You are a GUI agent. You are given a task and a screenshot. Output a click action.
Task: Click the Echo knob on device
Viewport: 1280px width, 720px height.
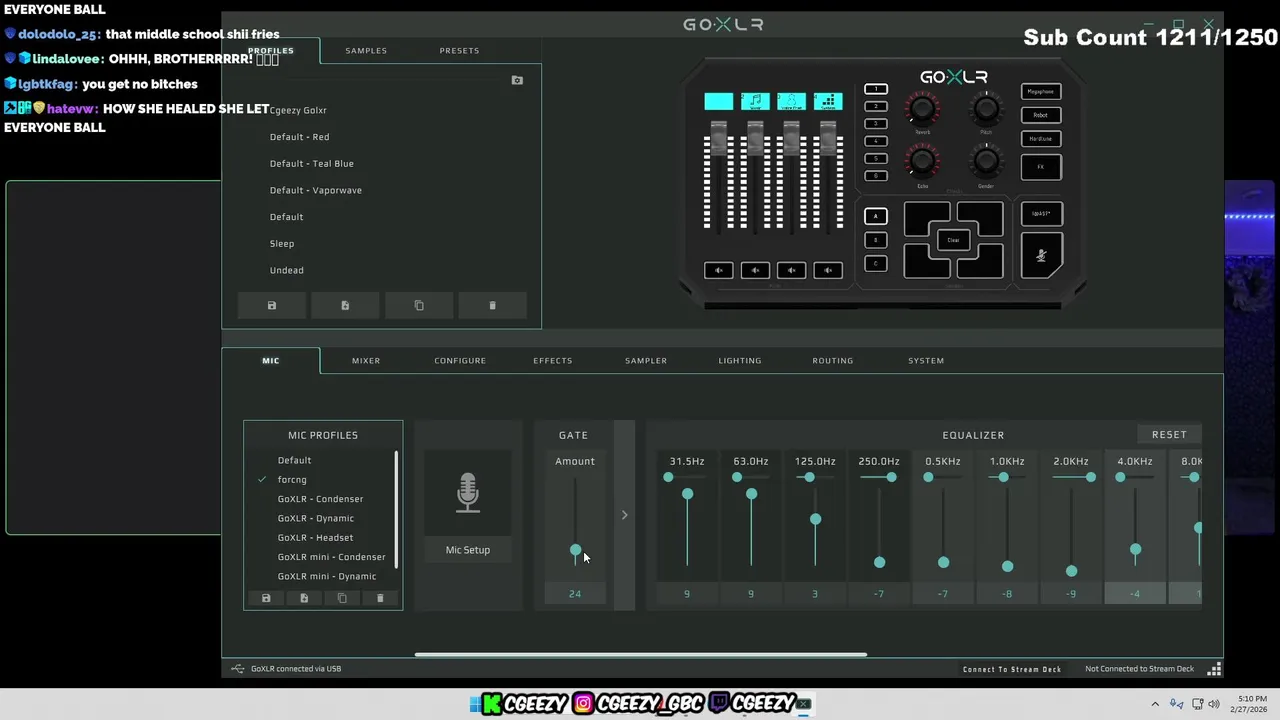click(922, 161)
